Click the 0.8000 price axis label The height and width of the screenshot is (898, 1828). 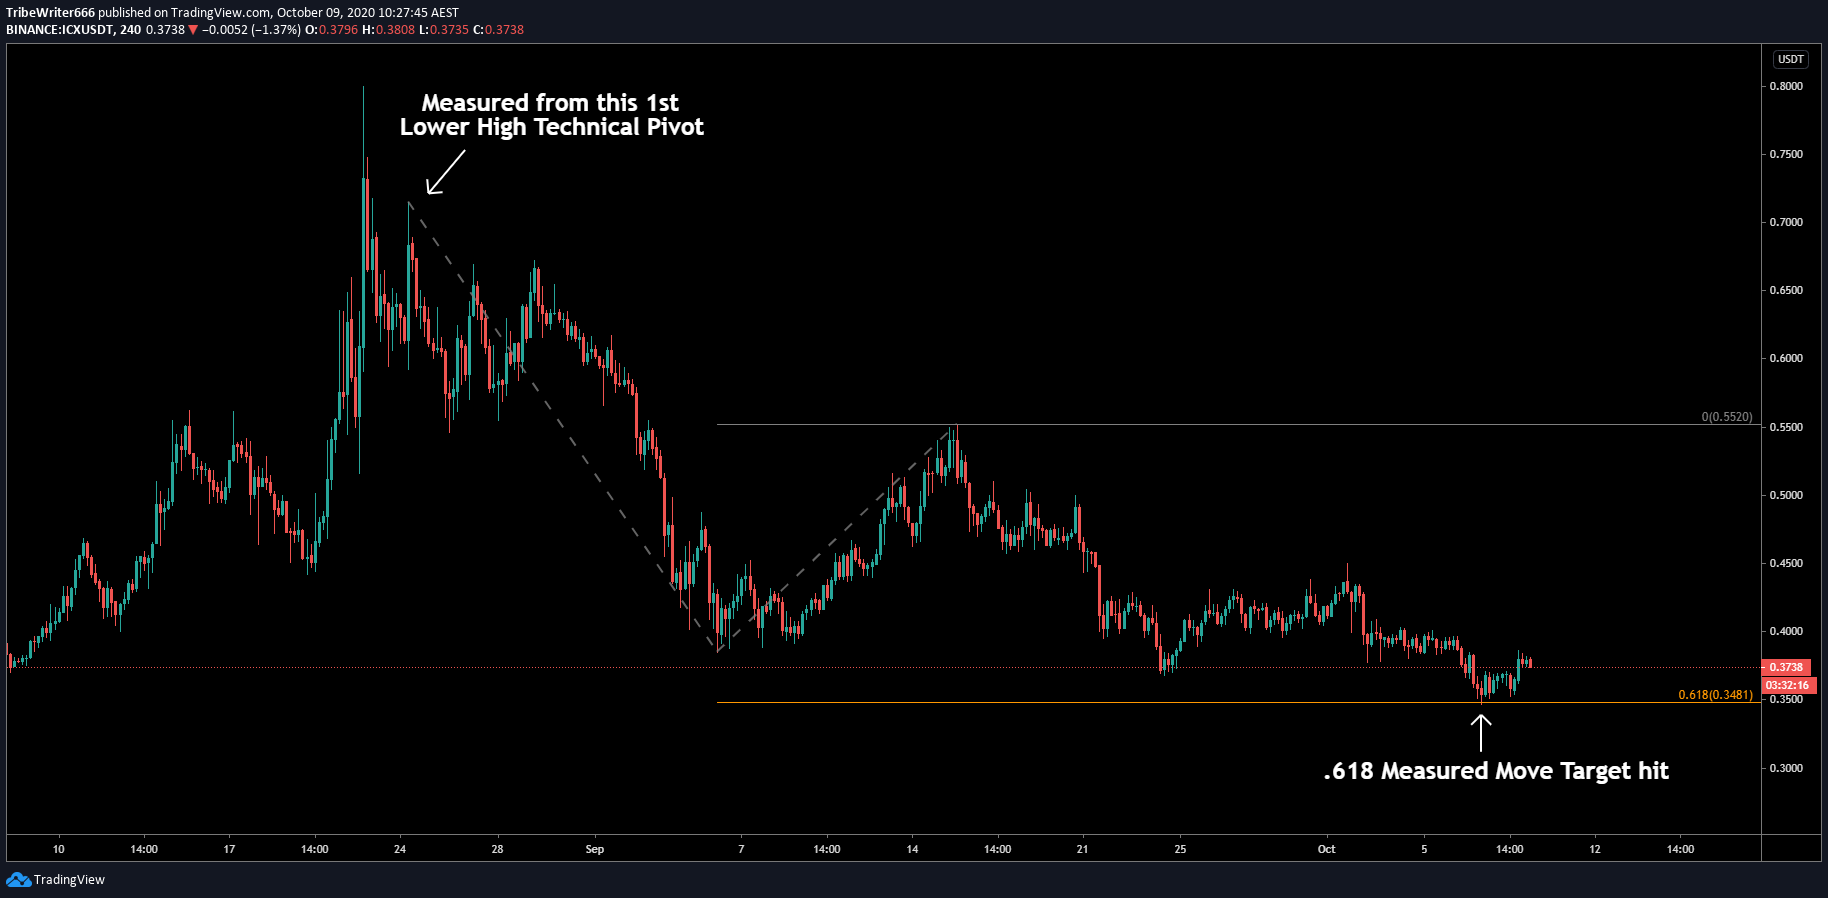[x=1786, y=86]
